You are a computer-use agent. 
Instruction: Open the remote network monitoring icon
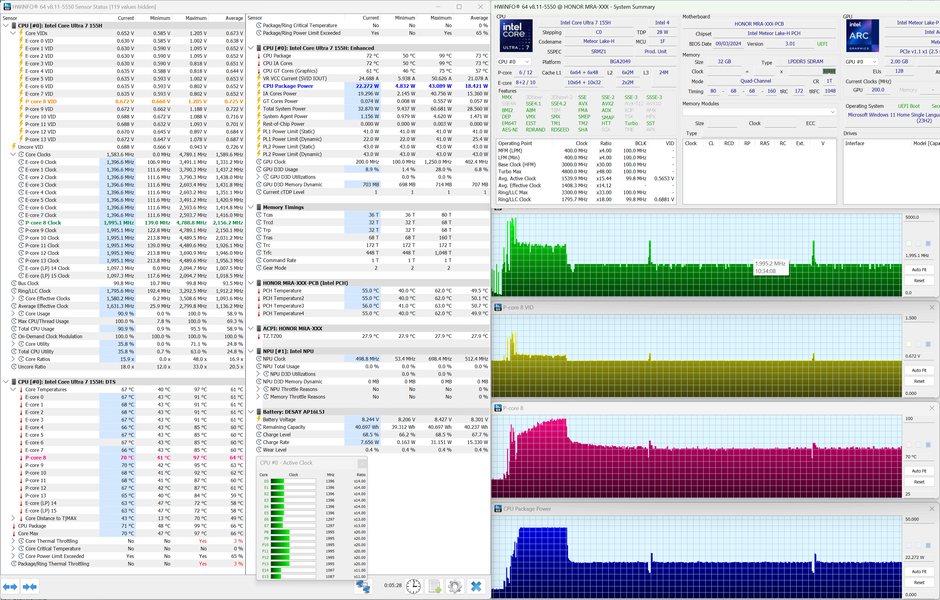point(363,586)
